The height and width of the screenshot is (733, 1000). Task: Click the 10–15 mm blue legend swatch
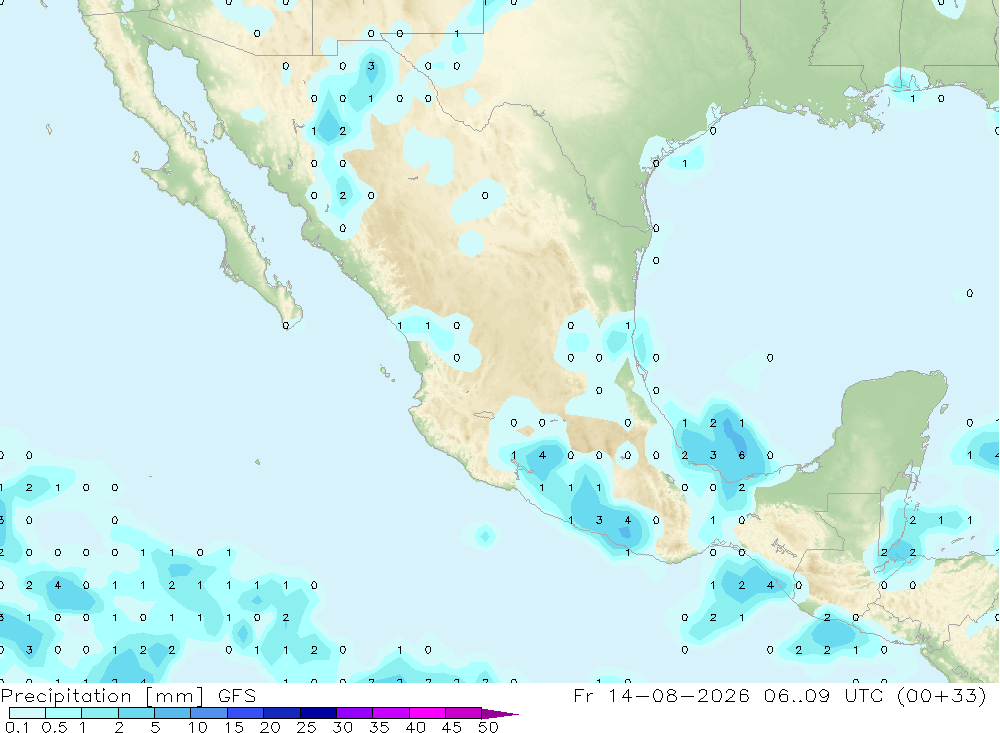tap(209, 713)
